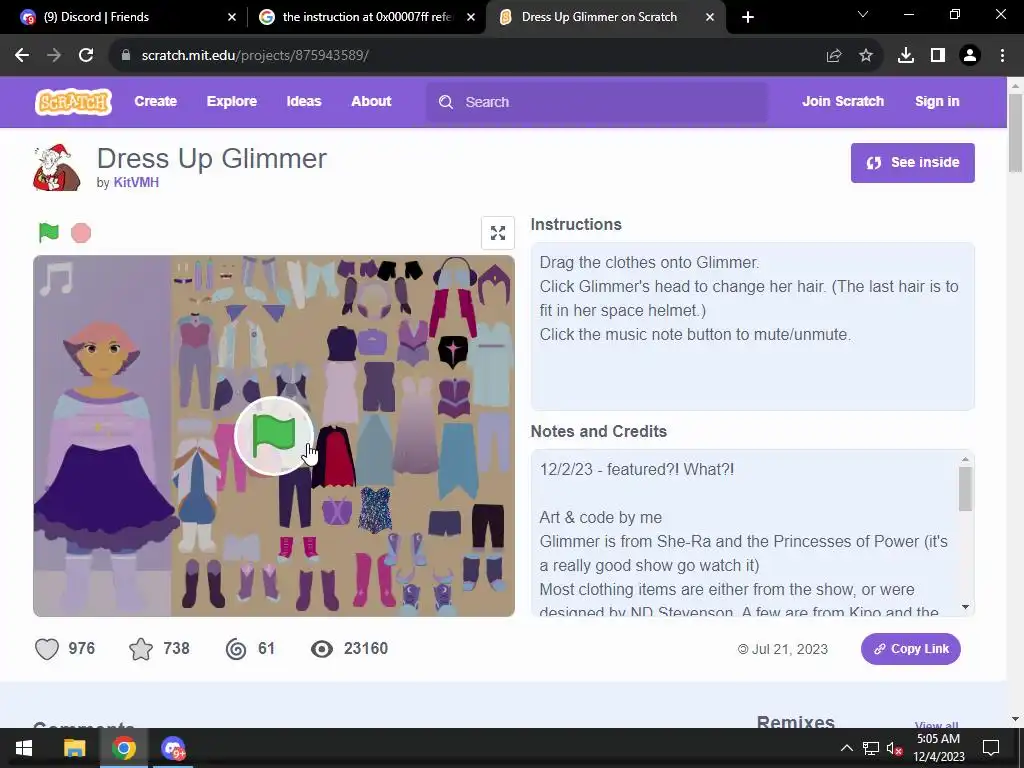This screenshot has height=768, width=1024.
Task: Open the Windows notification center
Action: [991, 748]
